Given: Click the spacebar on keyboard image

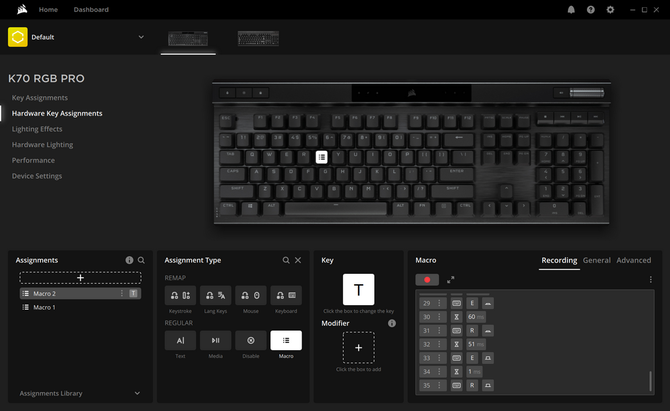Looking at the screenshot, I should (x=336, y=208).
